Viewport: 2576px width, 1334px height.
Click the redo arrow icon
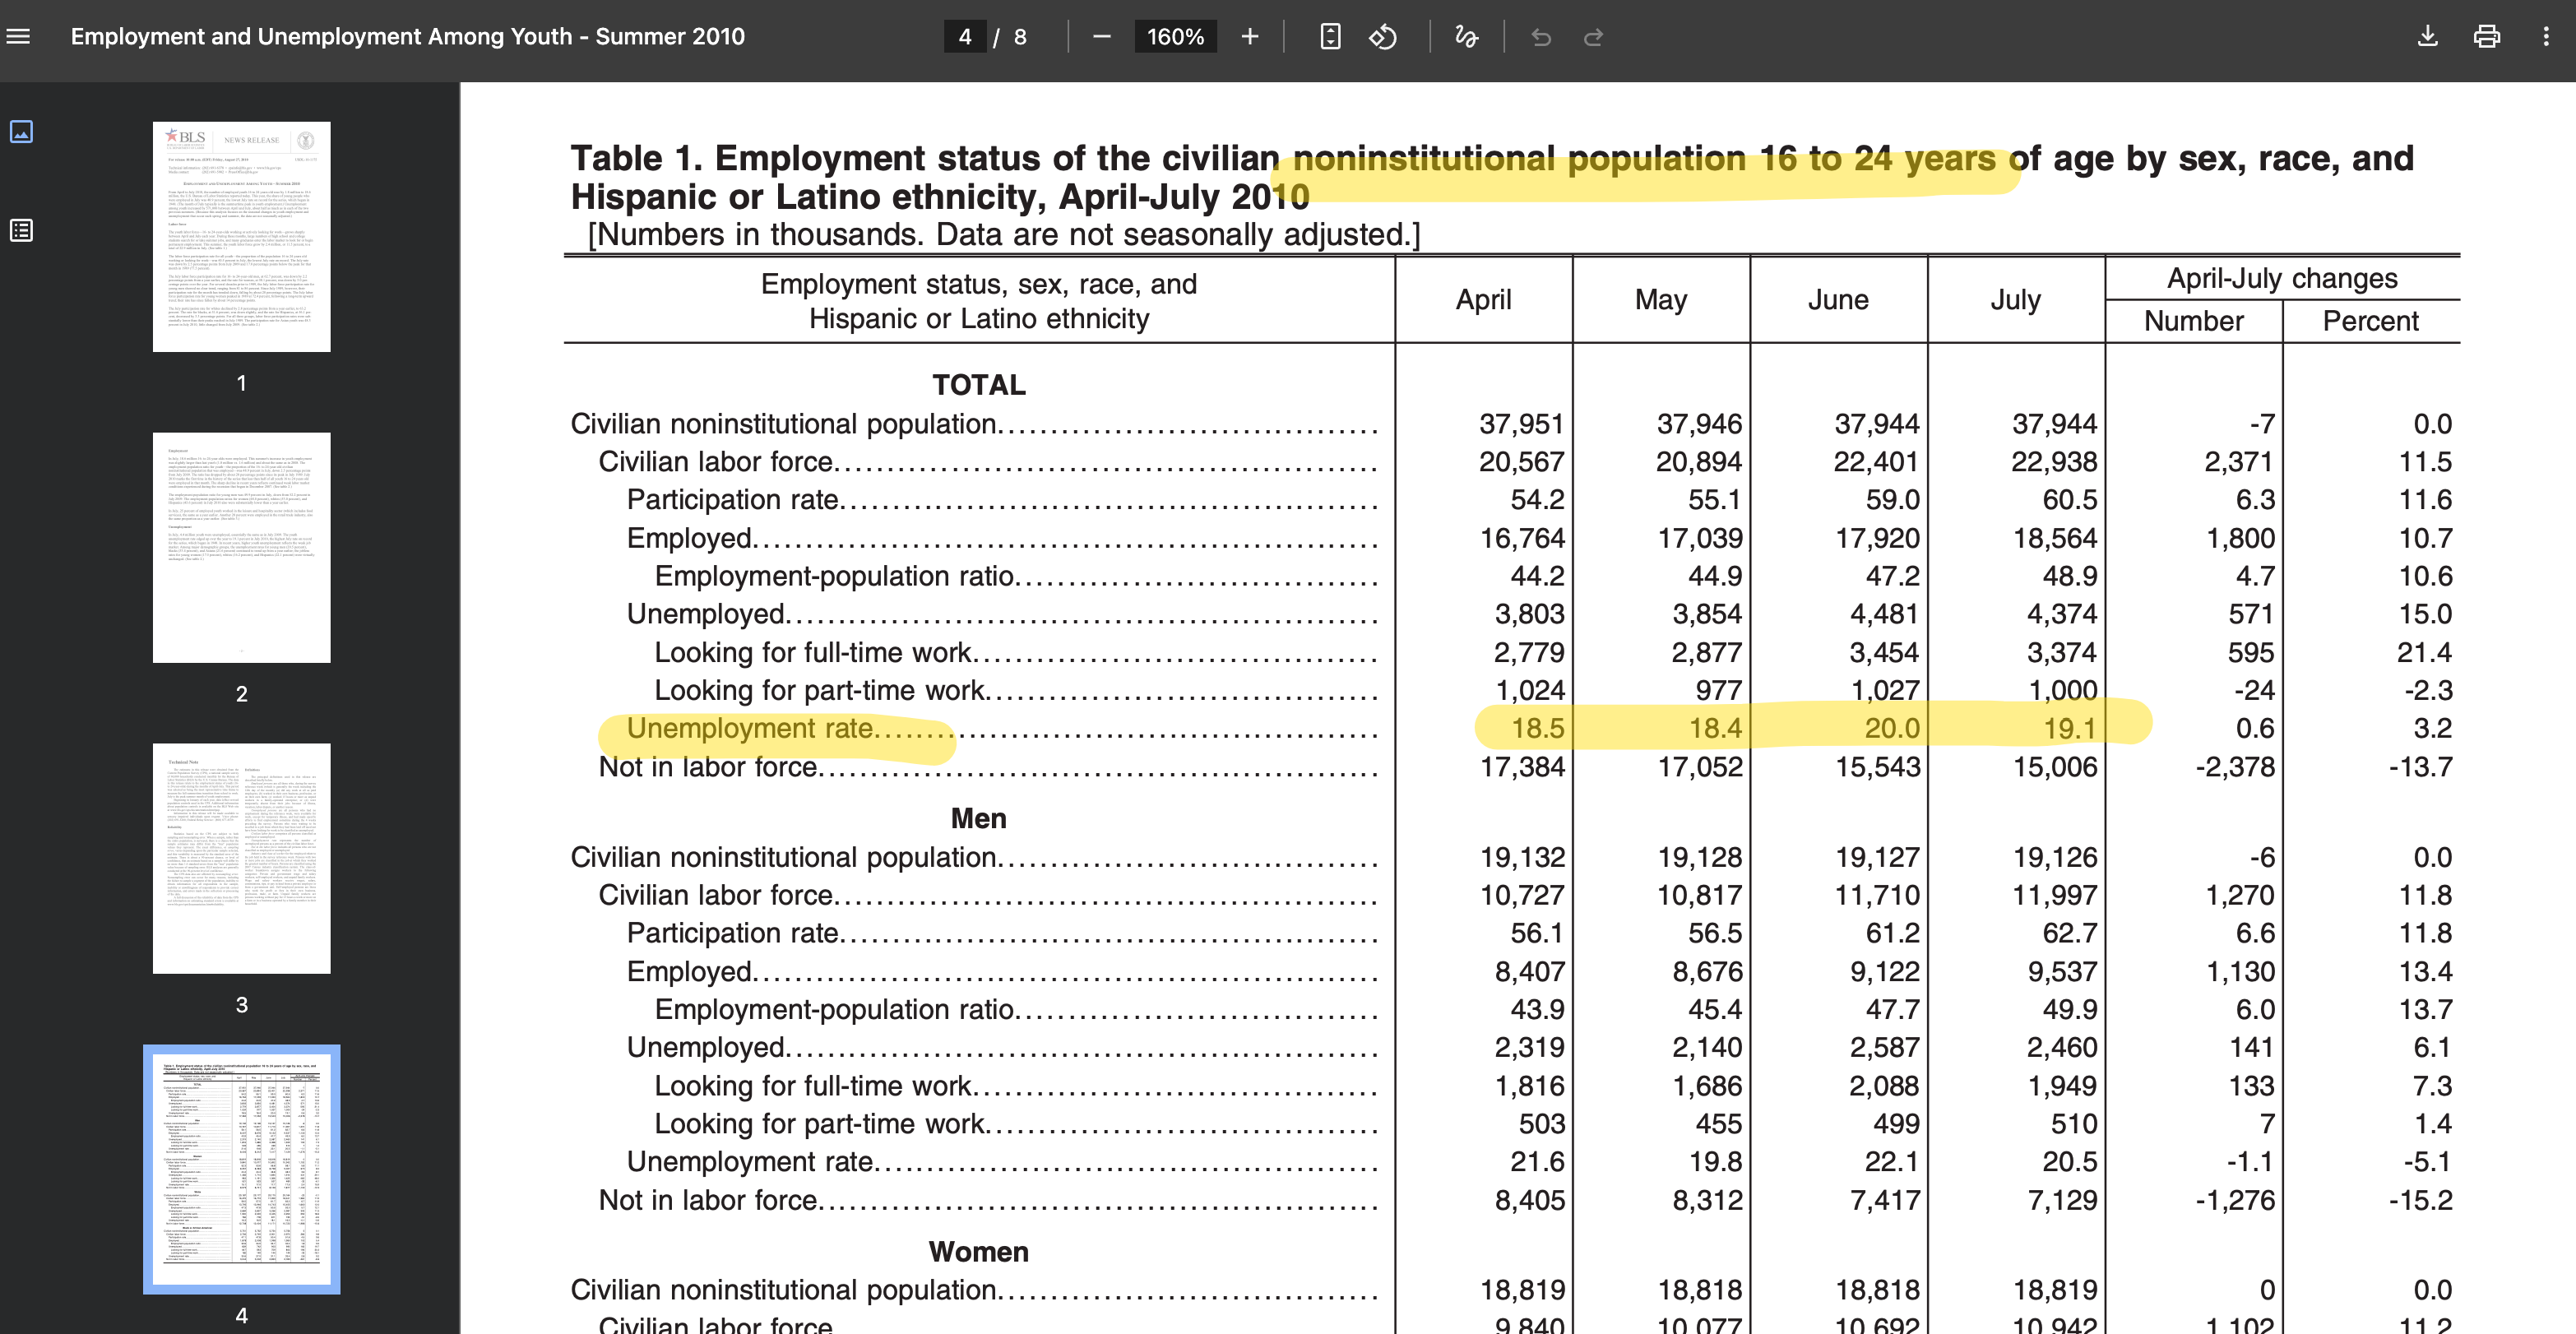(1593, 37)
